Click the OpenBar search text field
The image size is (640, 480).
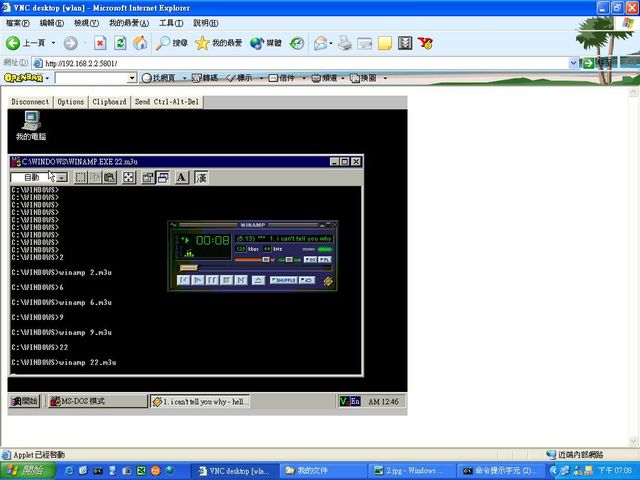[91, 78]
